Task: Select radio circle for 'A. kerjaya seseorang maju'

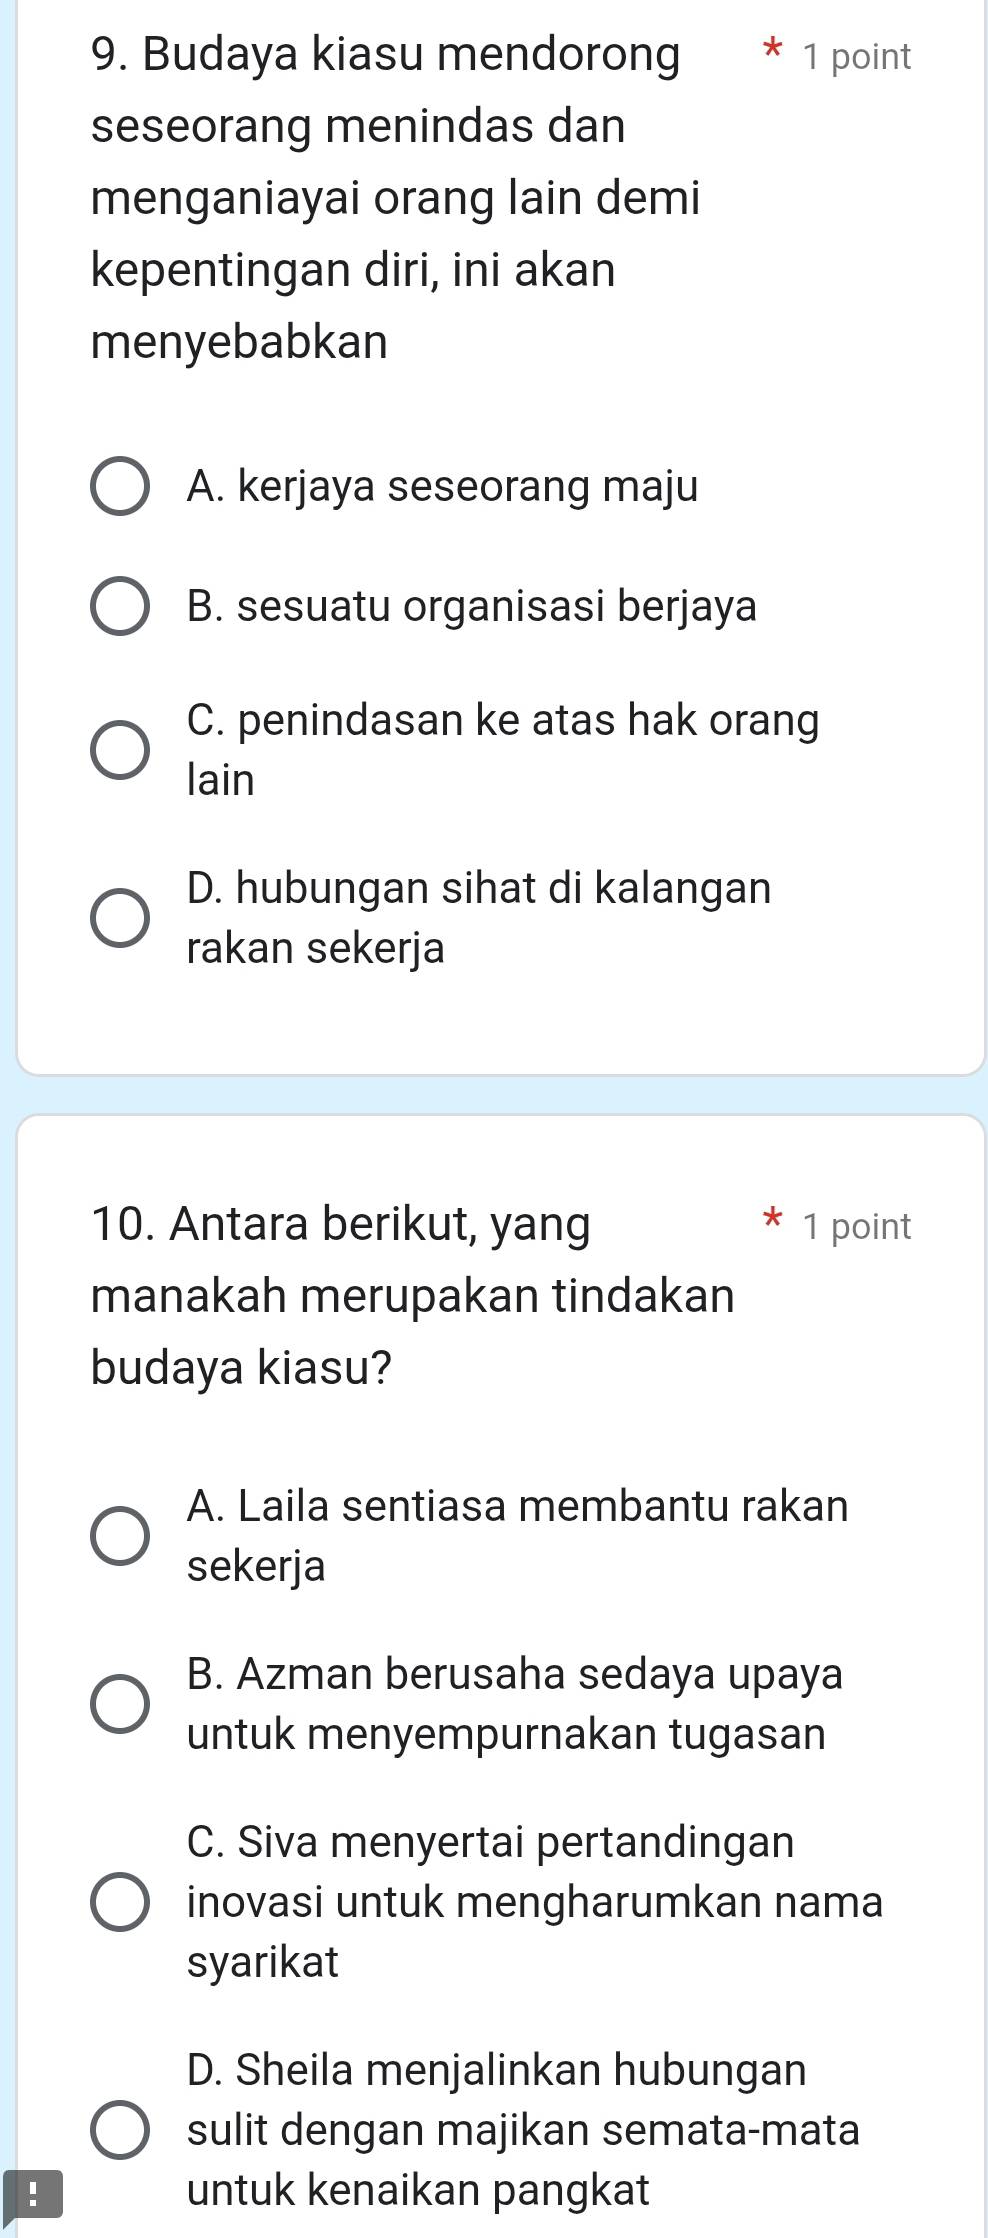Action: point(121,488)
